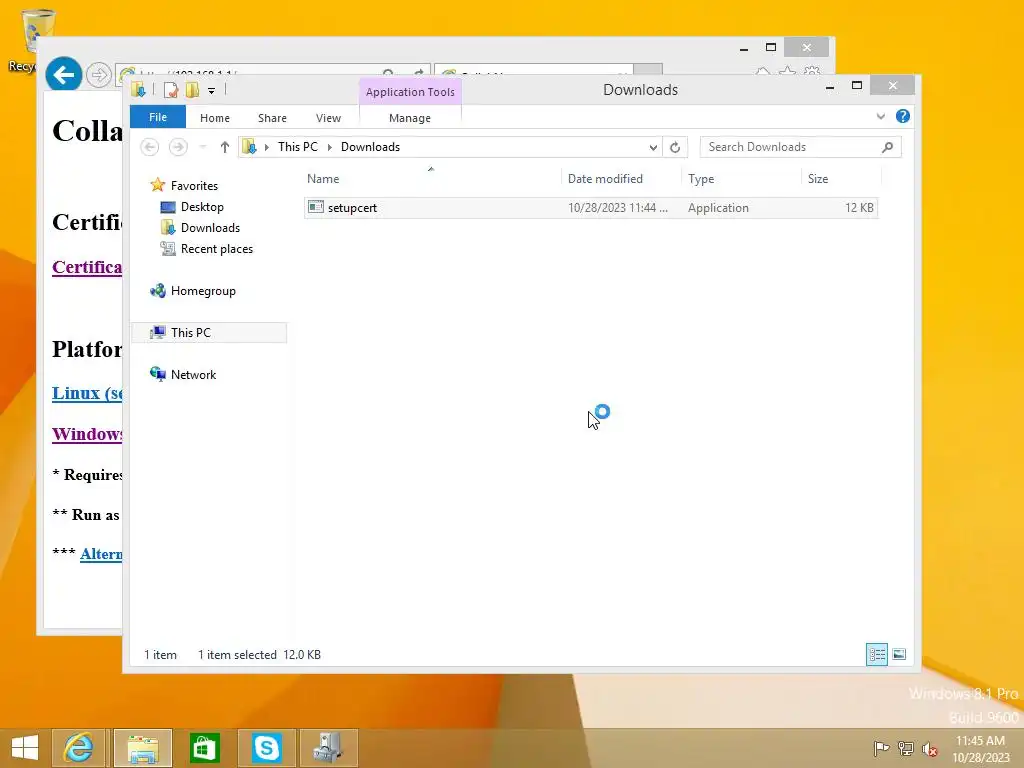Expand the chevron after This PC breadcrumb

click(x=329, y=147)
